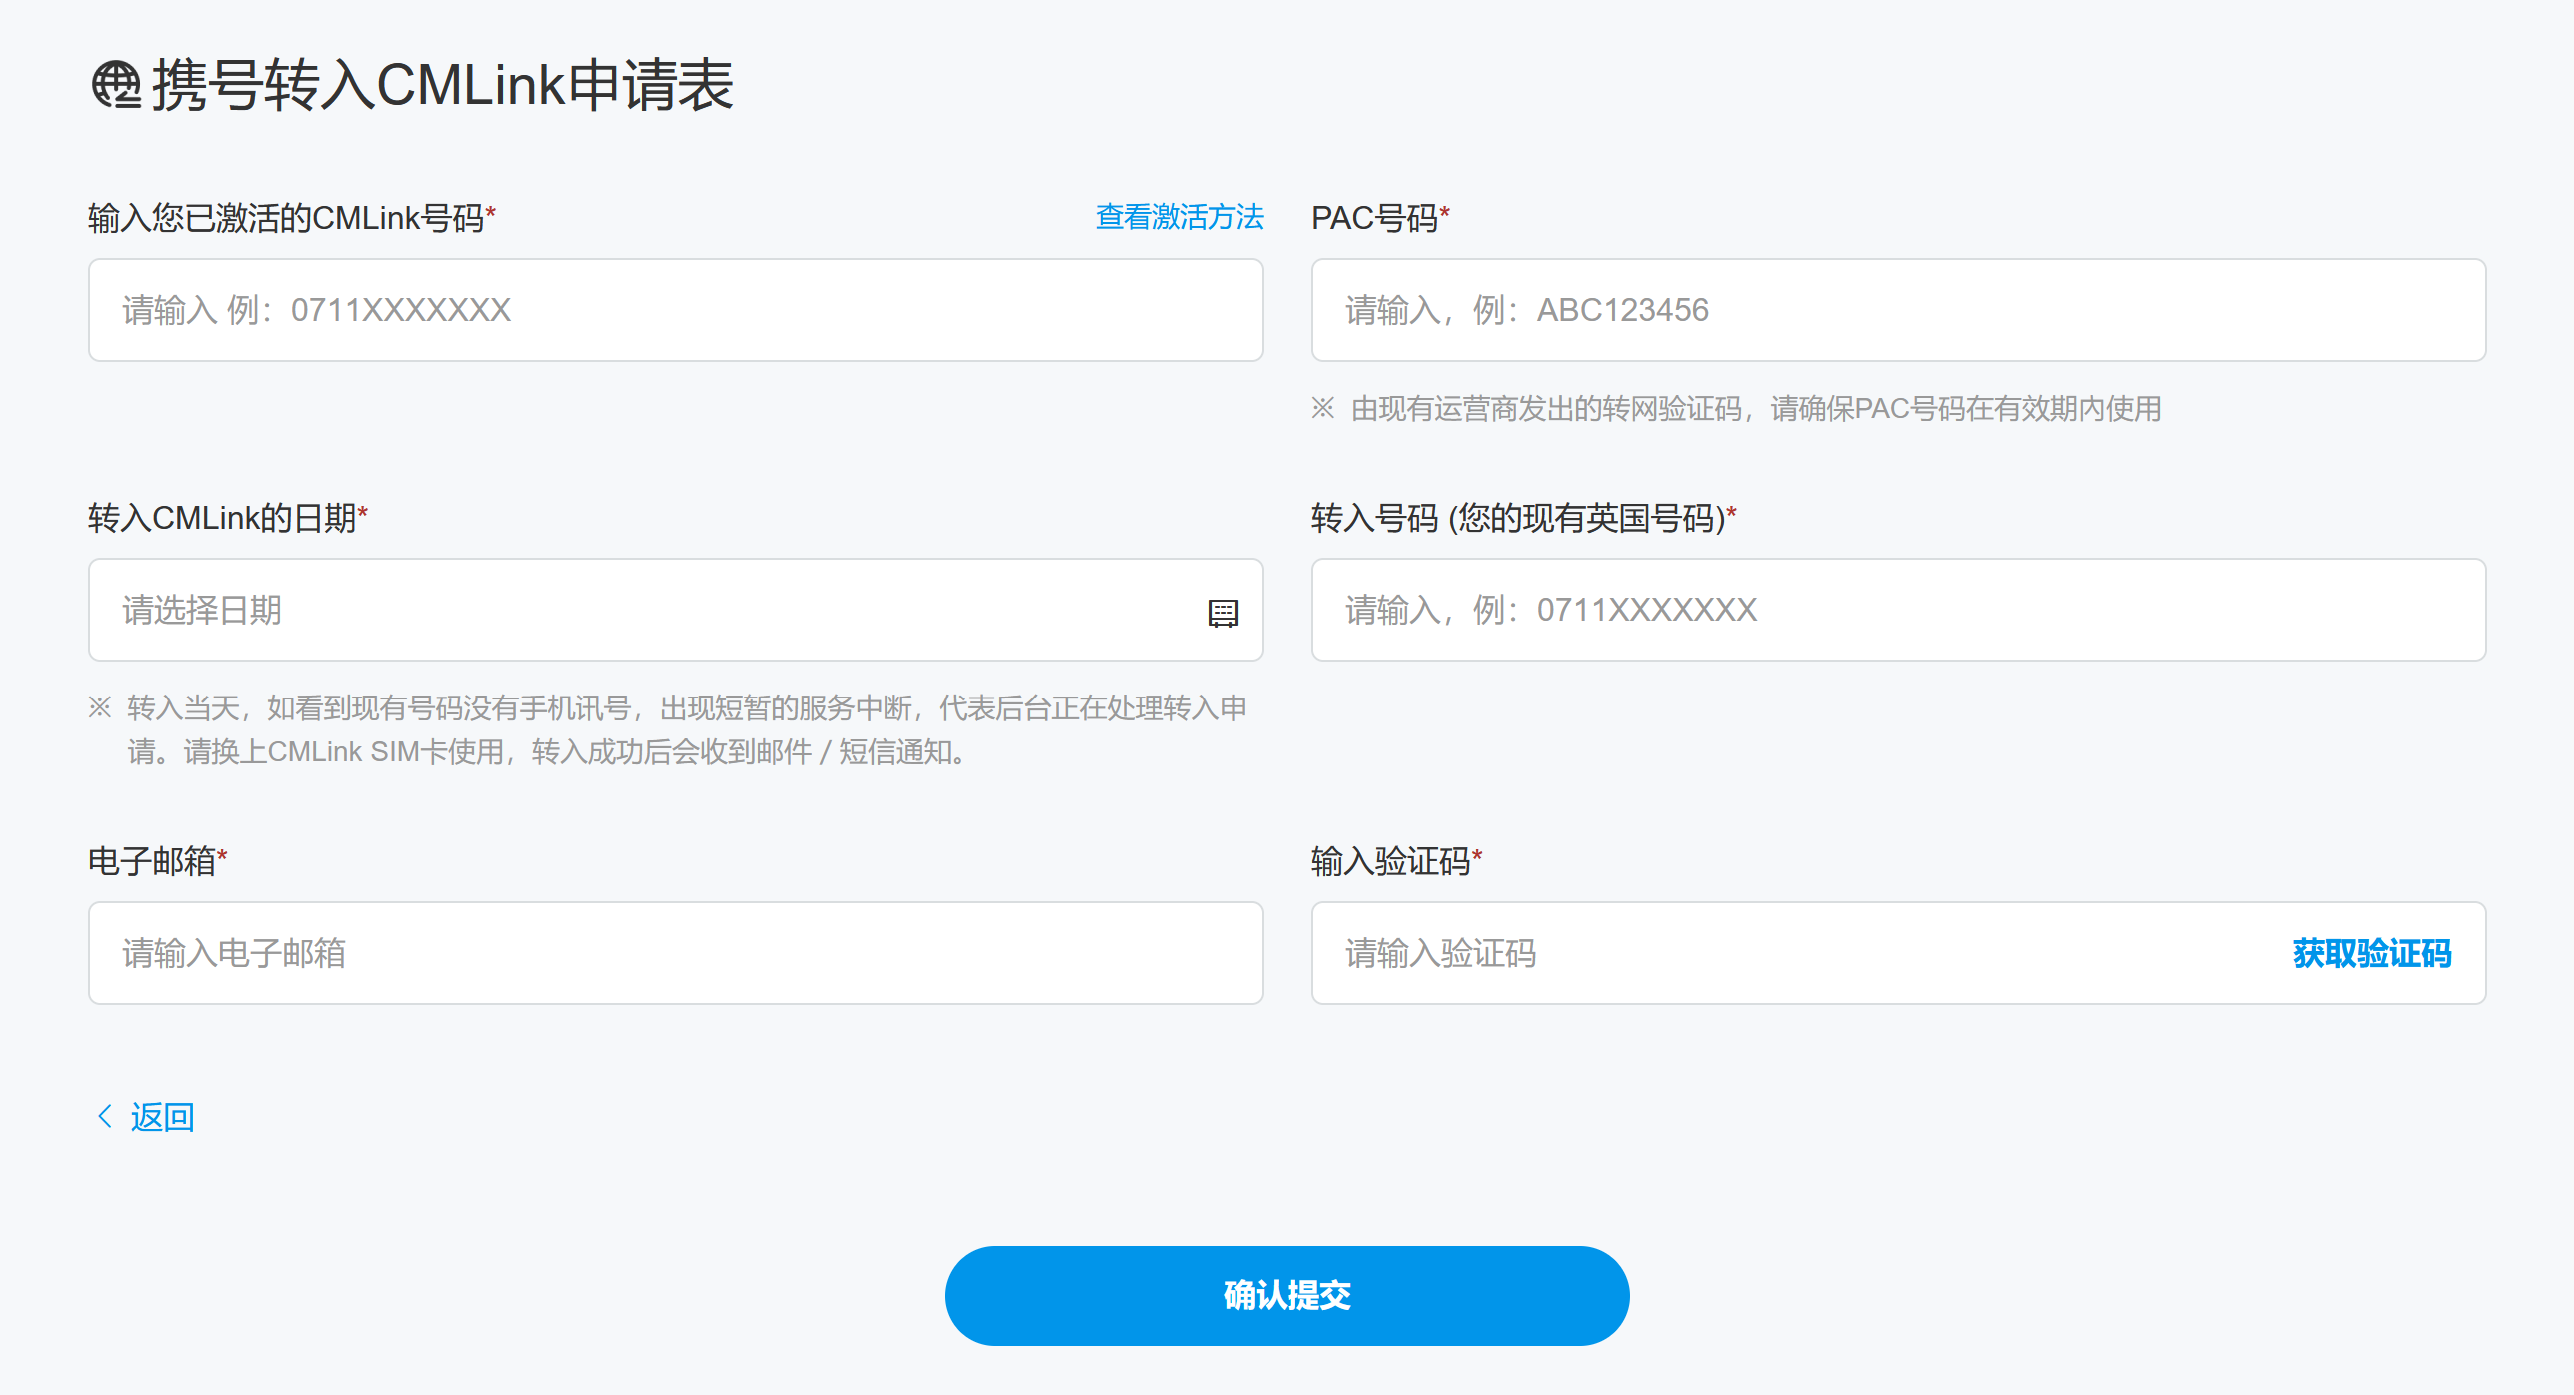The width and height of the screenshot is (2574, 1395).
Task: Click the 获取验证码 button
Action: [2371, 953]
